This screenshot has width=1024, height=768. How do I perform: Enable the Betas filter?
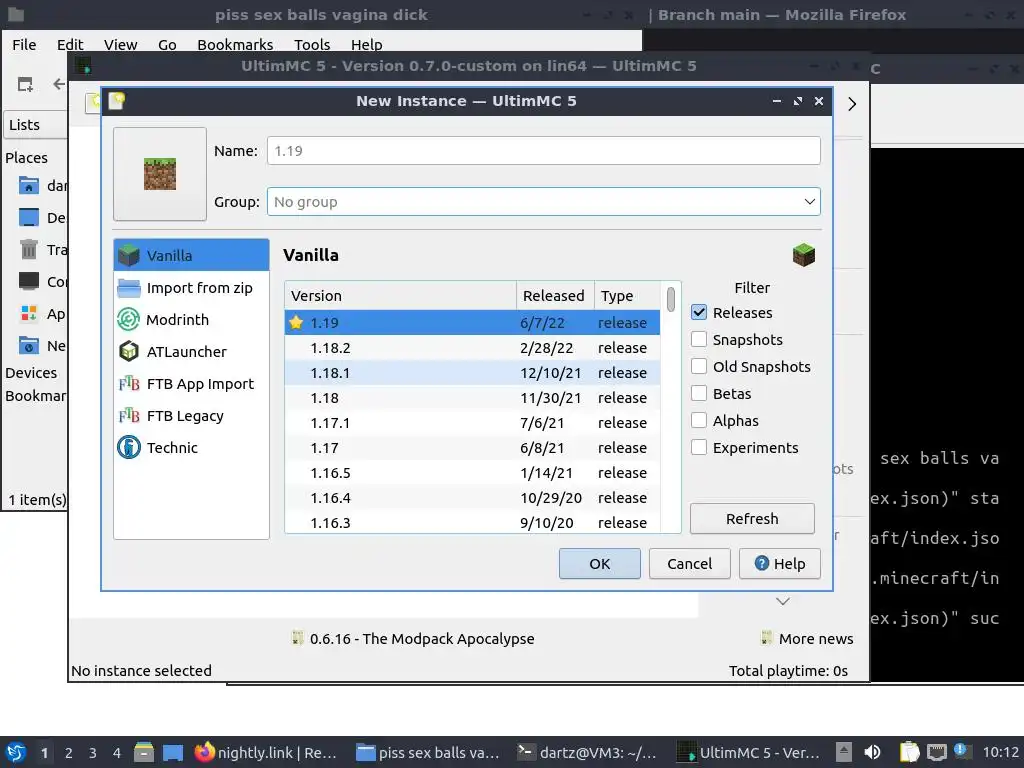[x=699, y=393]
